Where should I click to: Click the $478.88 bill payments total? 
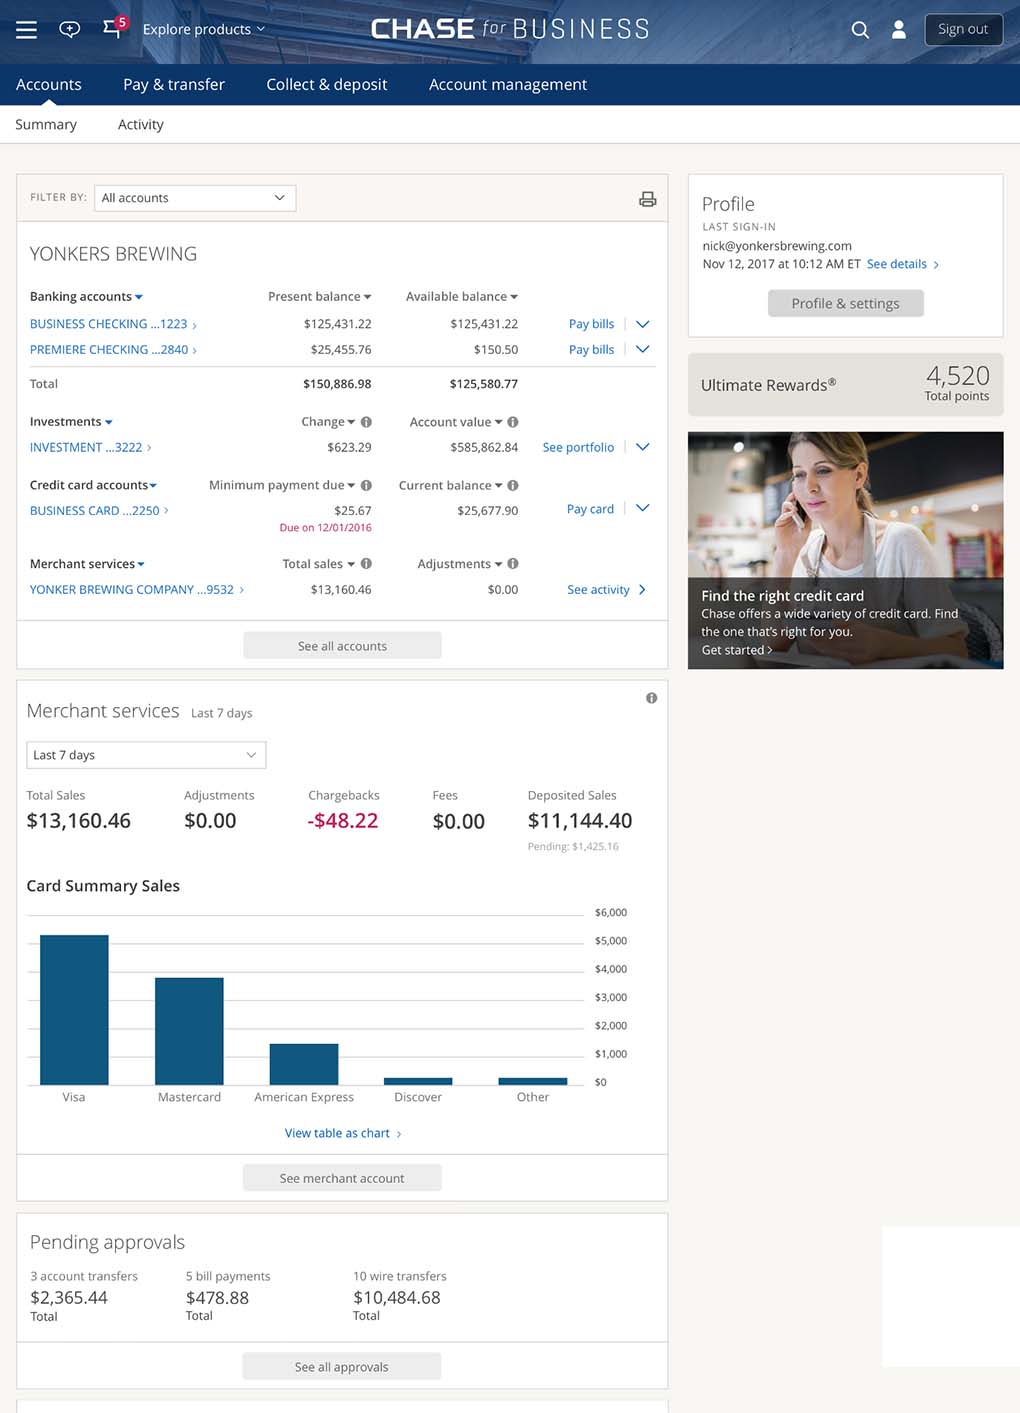(217, 1298)
